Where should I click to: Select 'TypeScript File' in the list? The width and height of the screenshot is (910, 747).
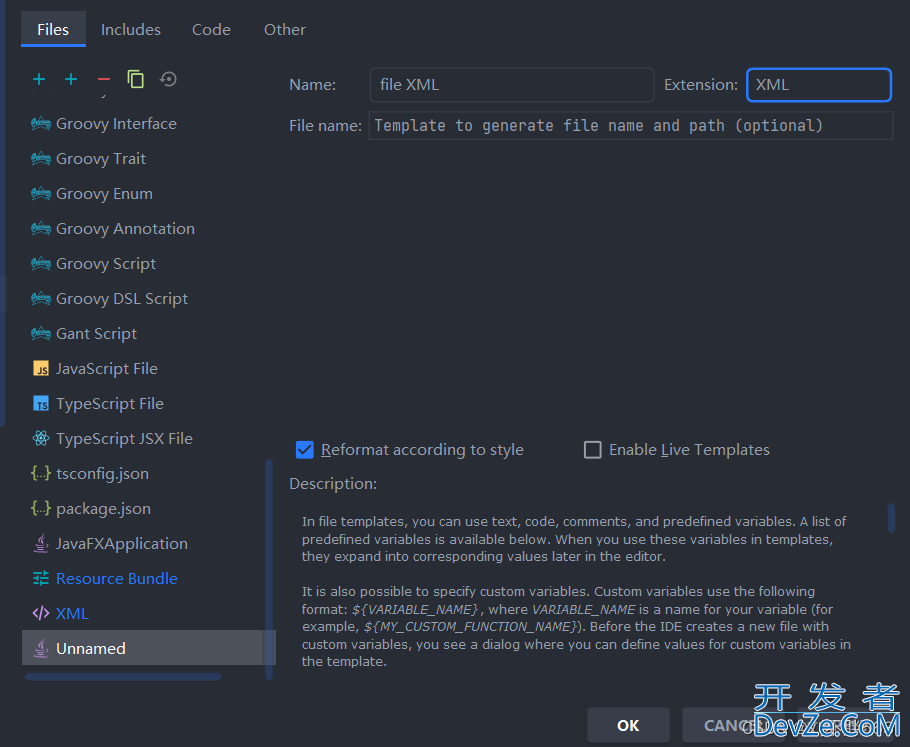pyautogui.click(x=110, y=403)
